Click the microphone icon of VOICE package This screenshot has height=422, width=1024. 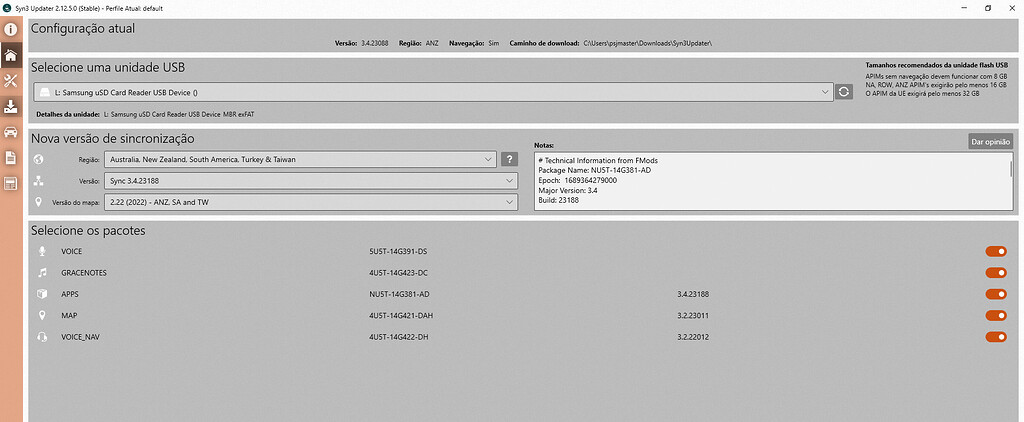coord(42,252)
